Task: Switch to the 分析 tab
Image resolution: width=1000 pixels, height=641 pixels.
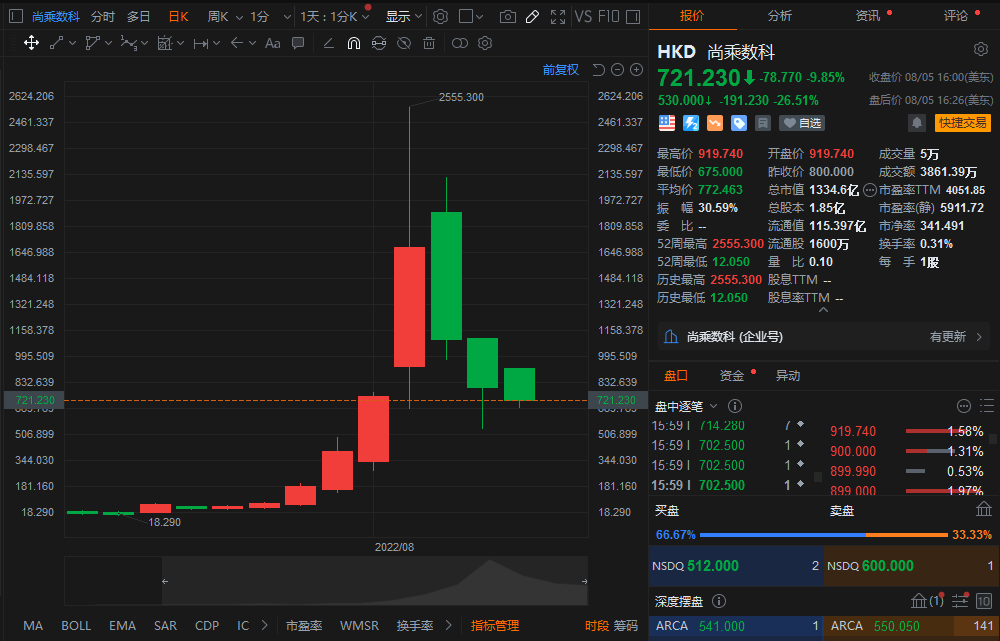Action: (x=780, y=15)
